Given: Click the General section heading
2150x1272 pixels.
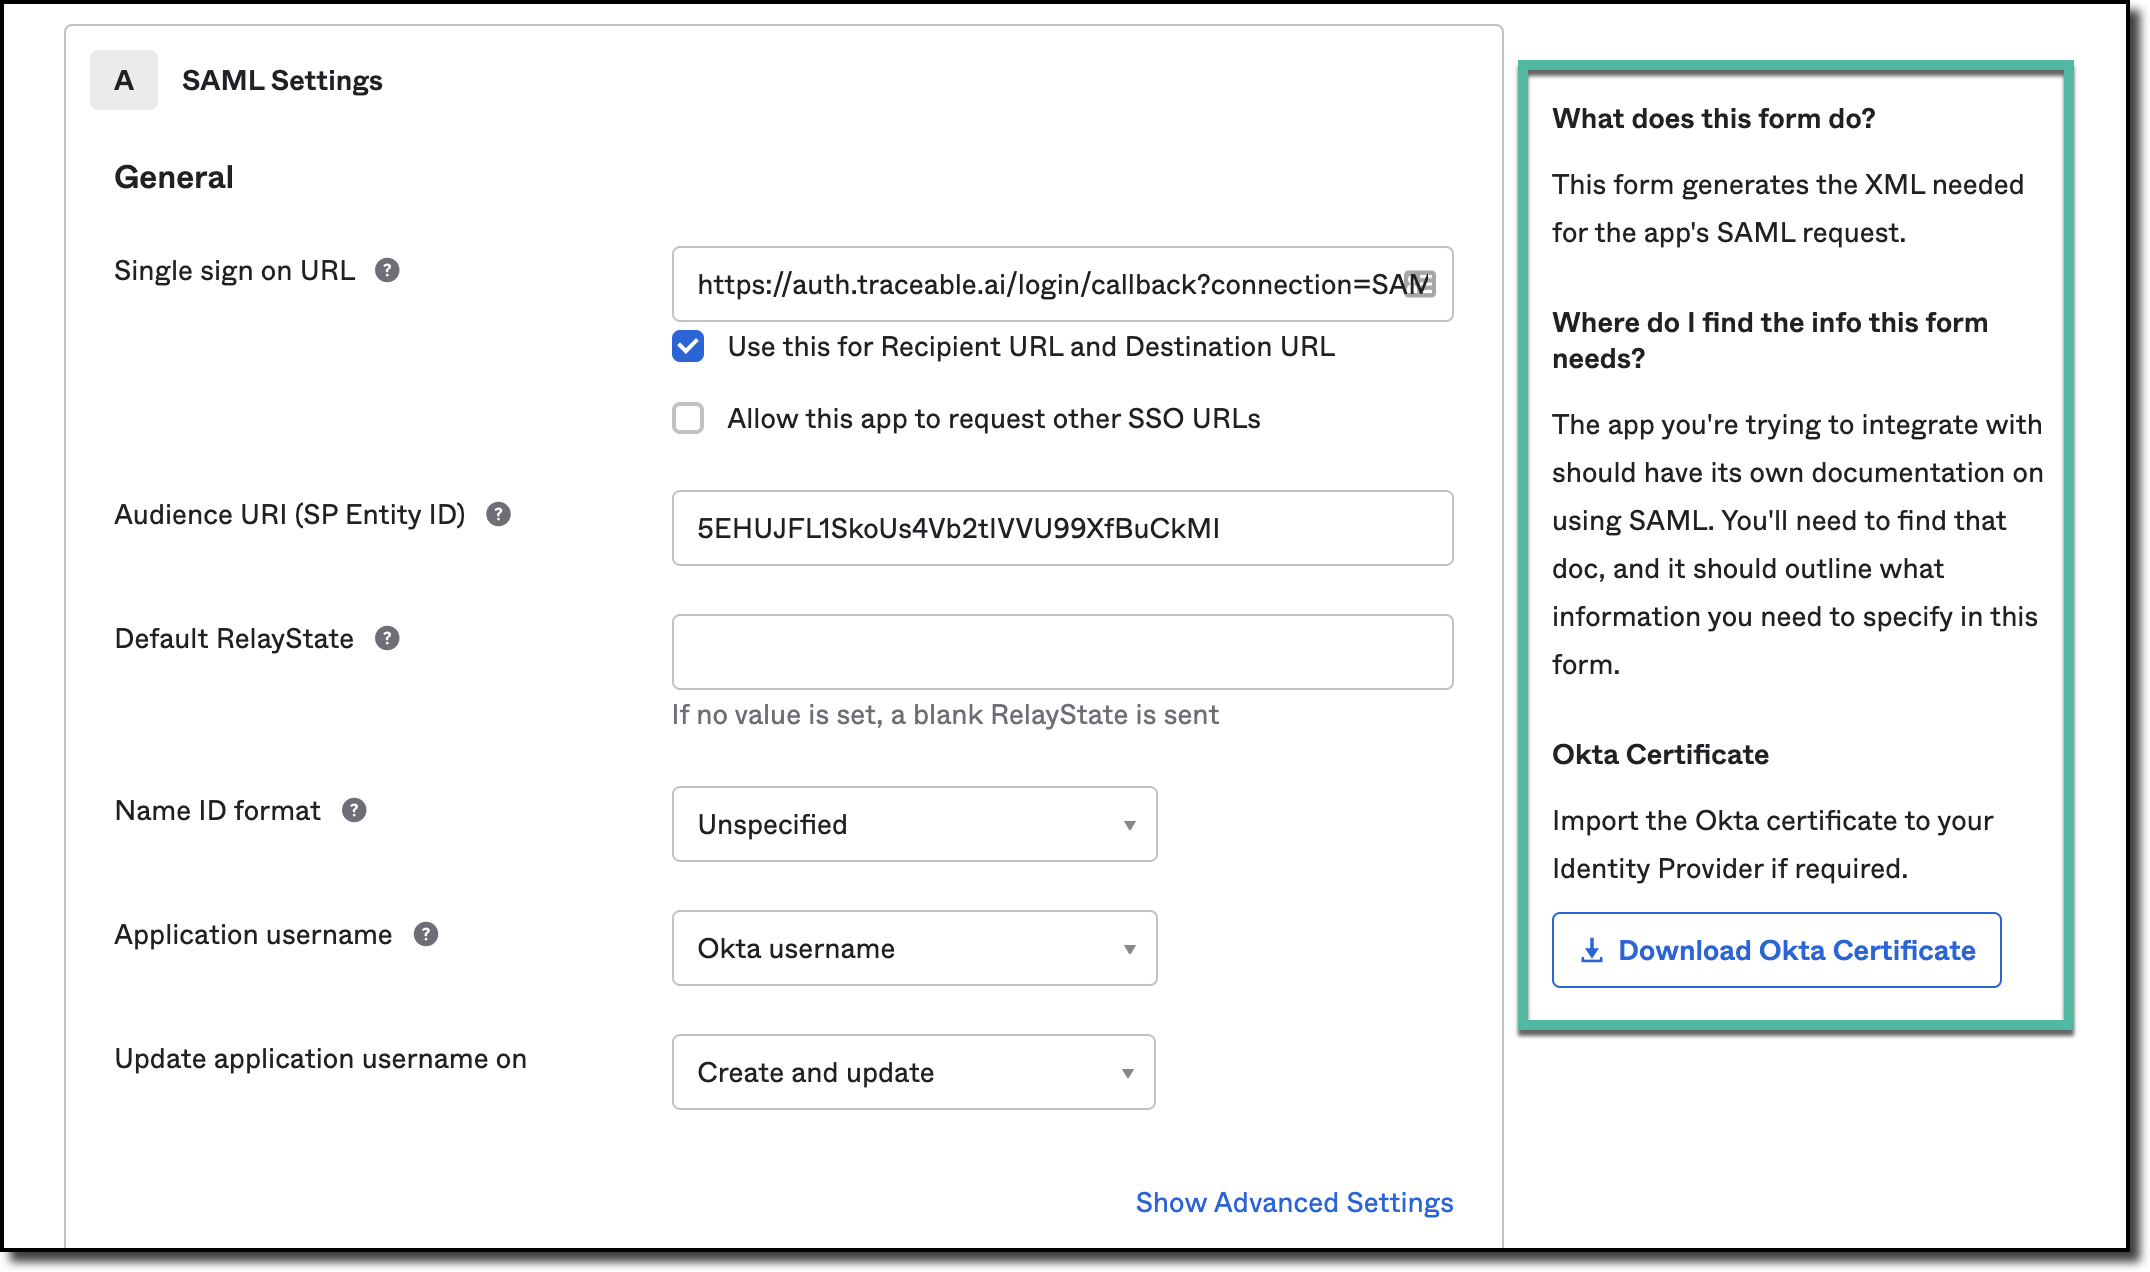Looking at the screenshot, I should [x=174, y=177].
